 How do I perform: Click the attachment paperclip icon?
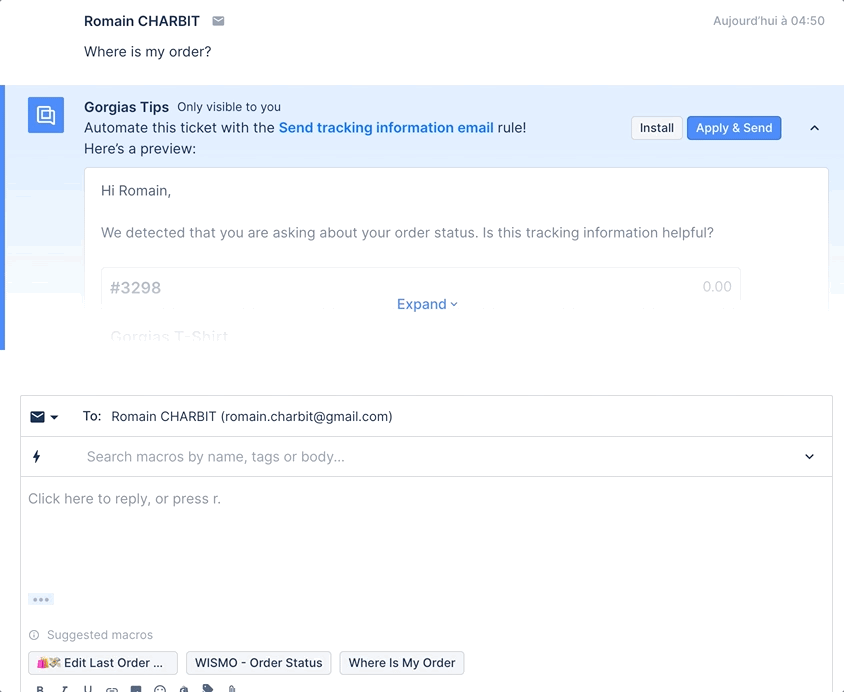pos(232,689)
